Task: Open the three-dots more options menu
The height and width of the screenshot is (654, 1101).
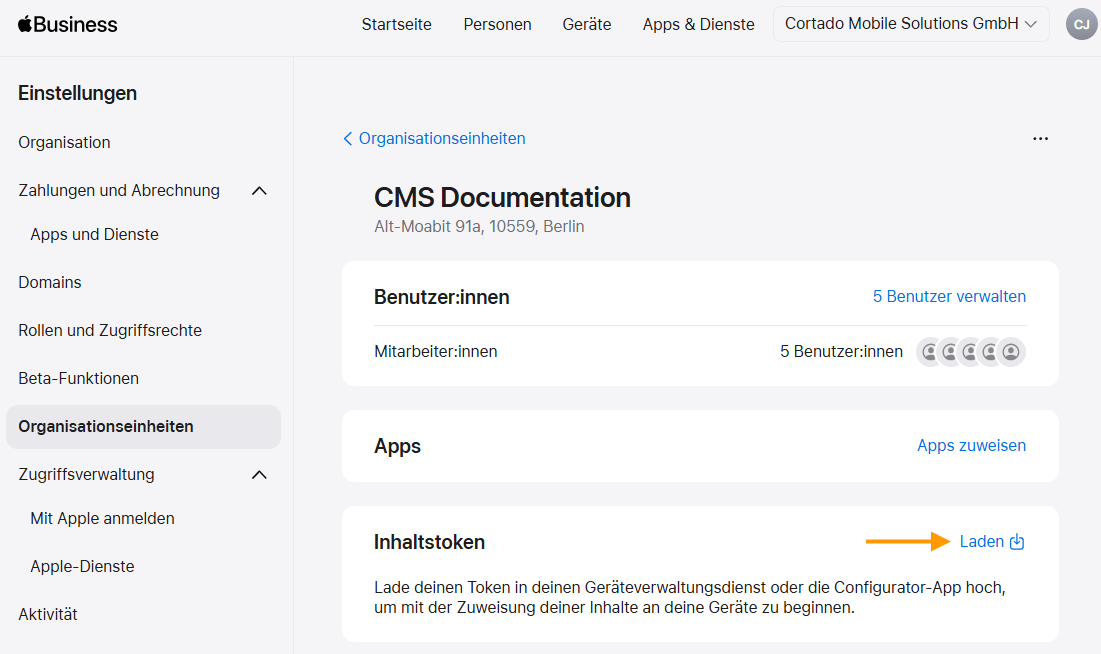Action: 1040,138
